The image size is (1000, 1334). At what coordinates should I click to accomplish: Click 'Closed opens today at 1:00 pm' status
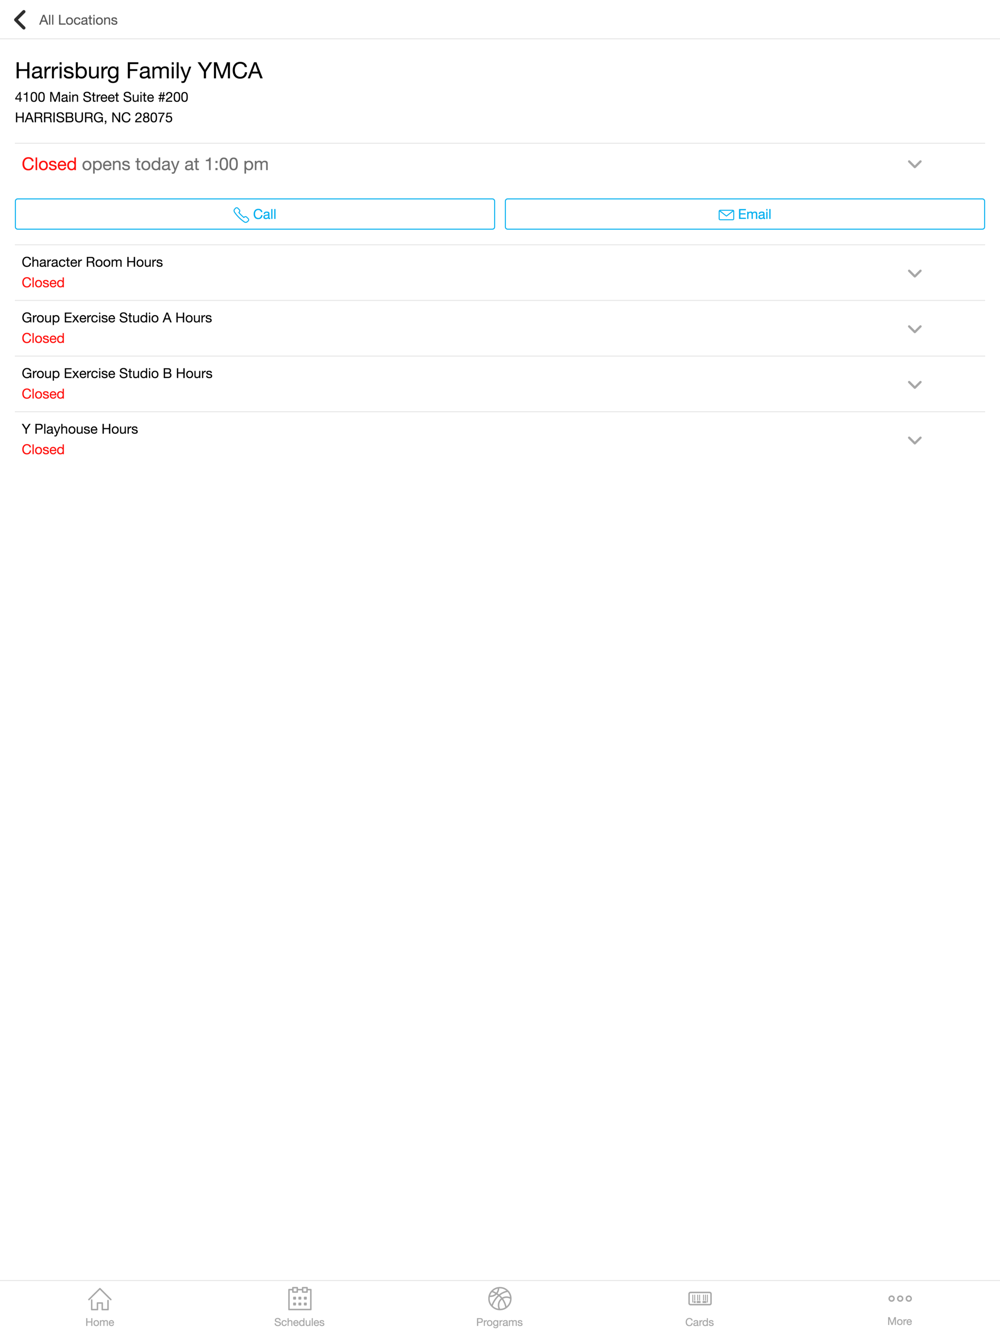click(x=145, y=164)
